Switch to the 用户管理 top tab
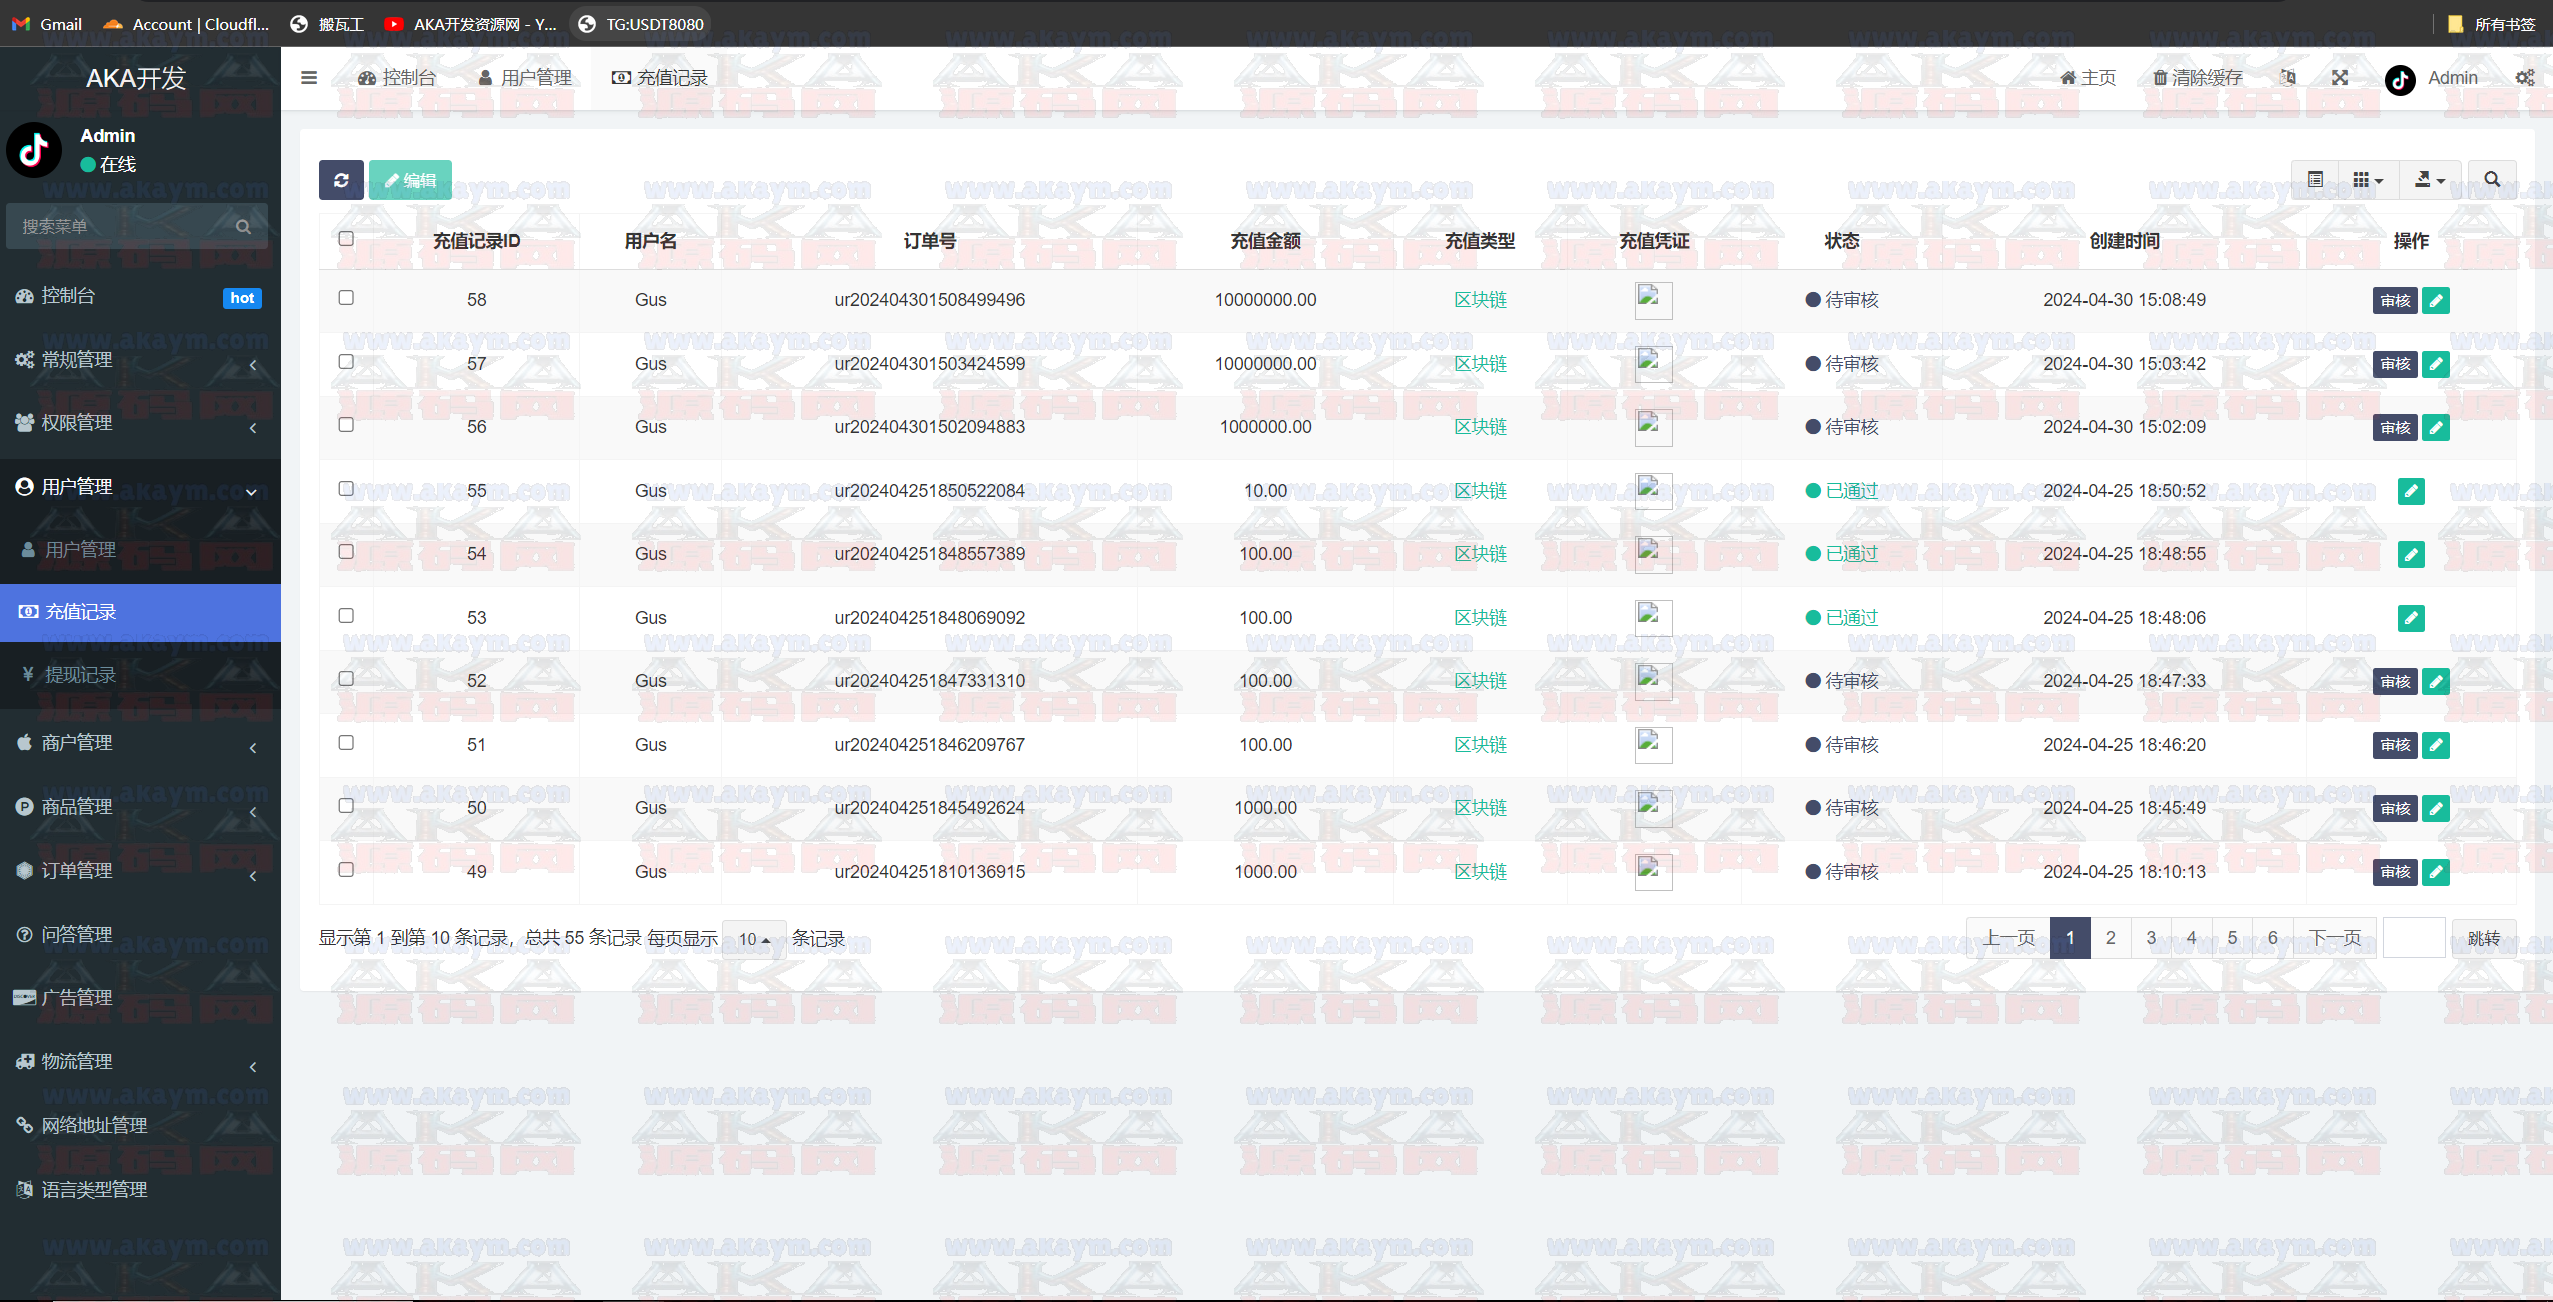Image resolution: width=2553 pixels, height=1302 pixels. coord(525,78)
